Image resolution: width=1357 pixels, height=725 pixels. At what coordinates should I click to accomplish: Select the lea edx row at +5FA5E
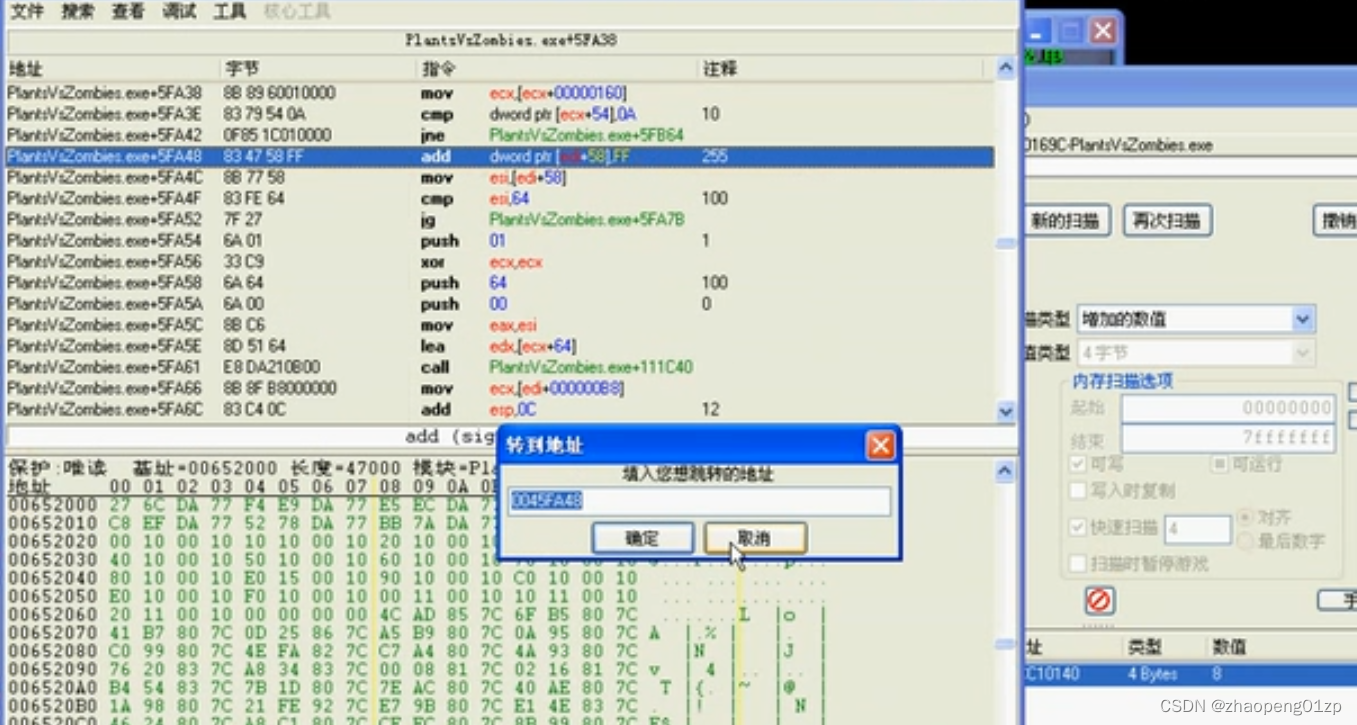pyautogui.click(x=500, y=346)
